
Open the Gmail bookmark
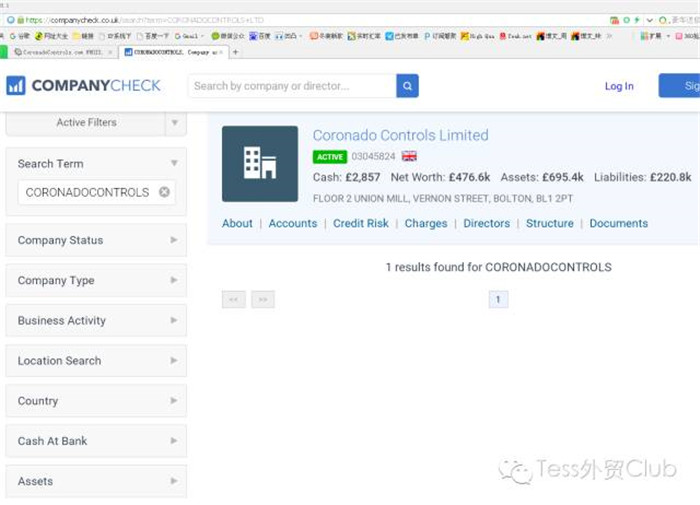pos(189,36)
